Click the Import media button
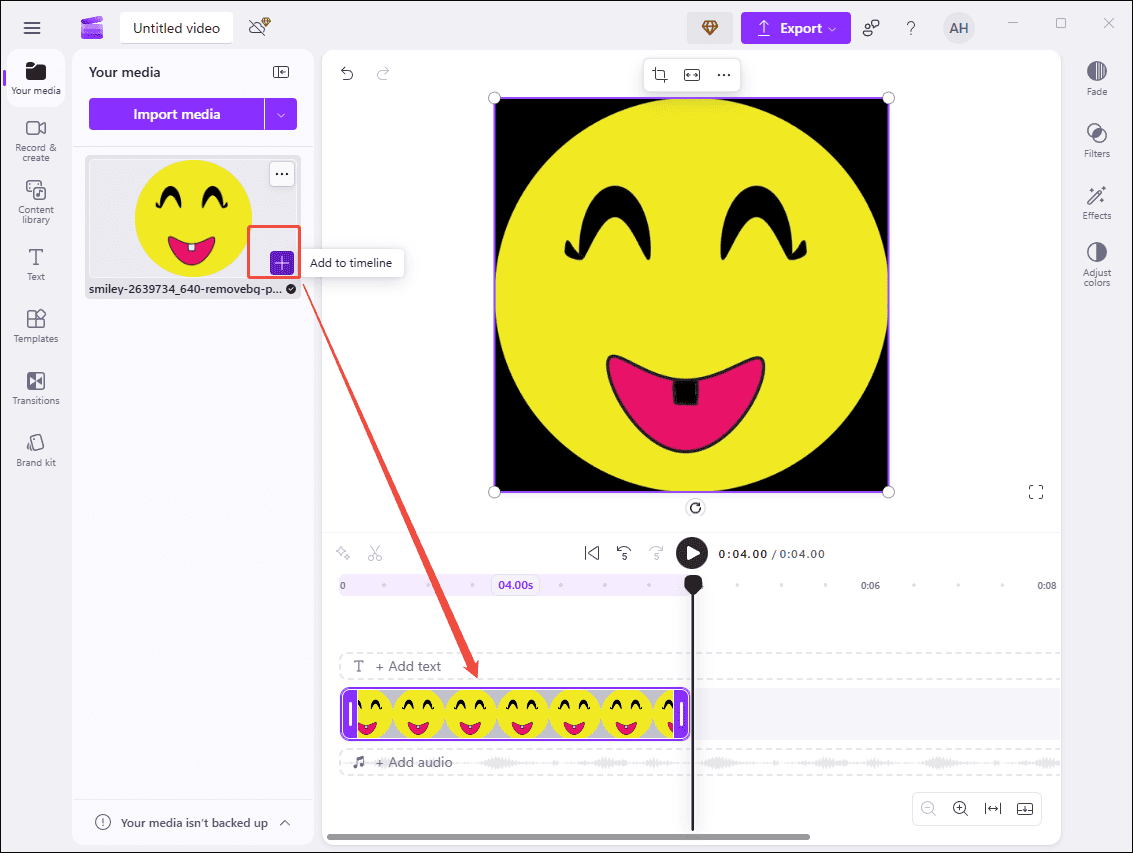This screenshot has width=1133, height=853. pyautogui.click(x=177, y=113)
